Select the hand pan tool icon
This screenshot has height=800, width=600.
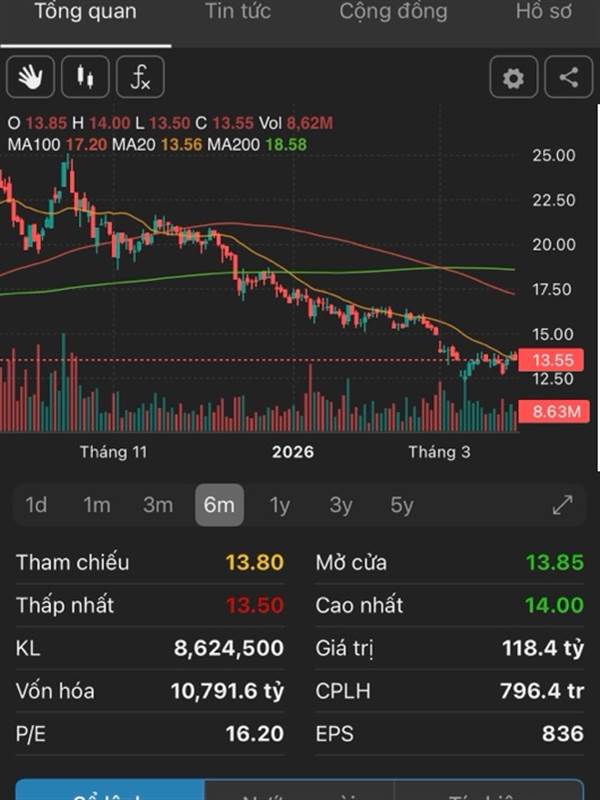30,77
